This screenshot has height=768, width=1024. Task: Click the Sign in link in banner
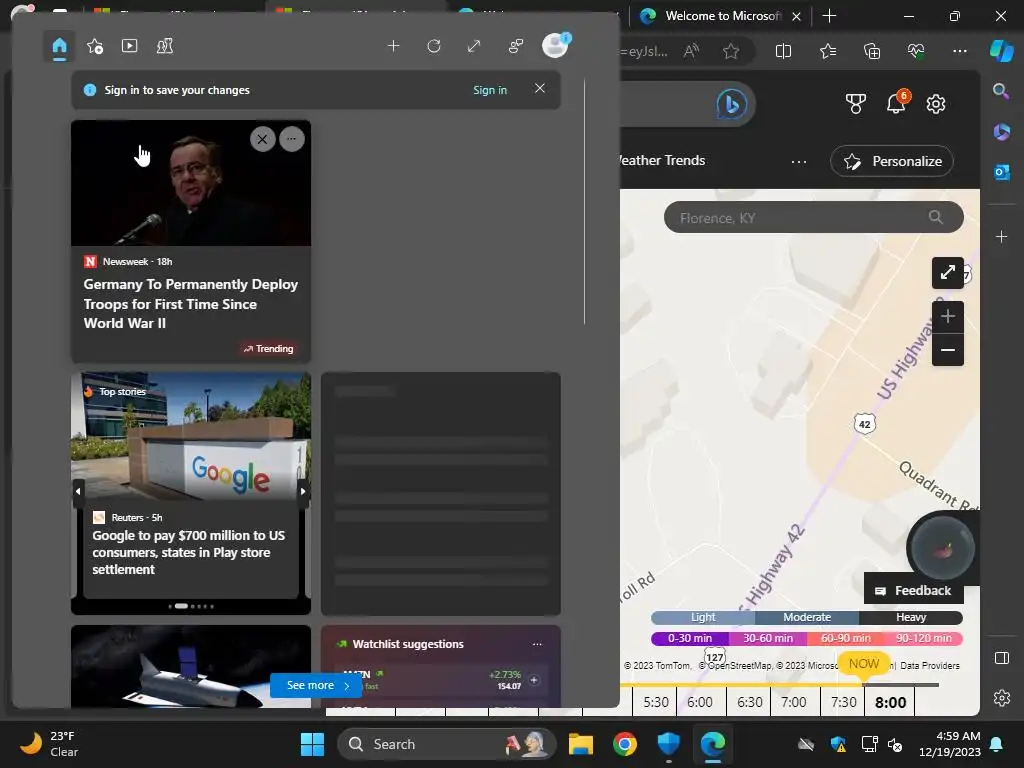pyautogui.click(x=490, y=90)
